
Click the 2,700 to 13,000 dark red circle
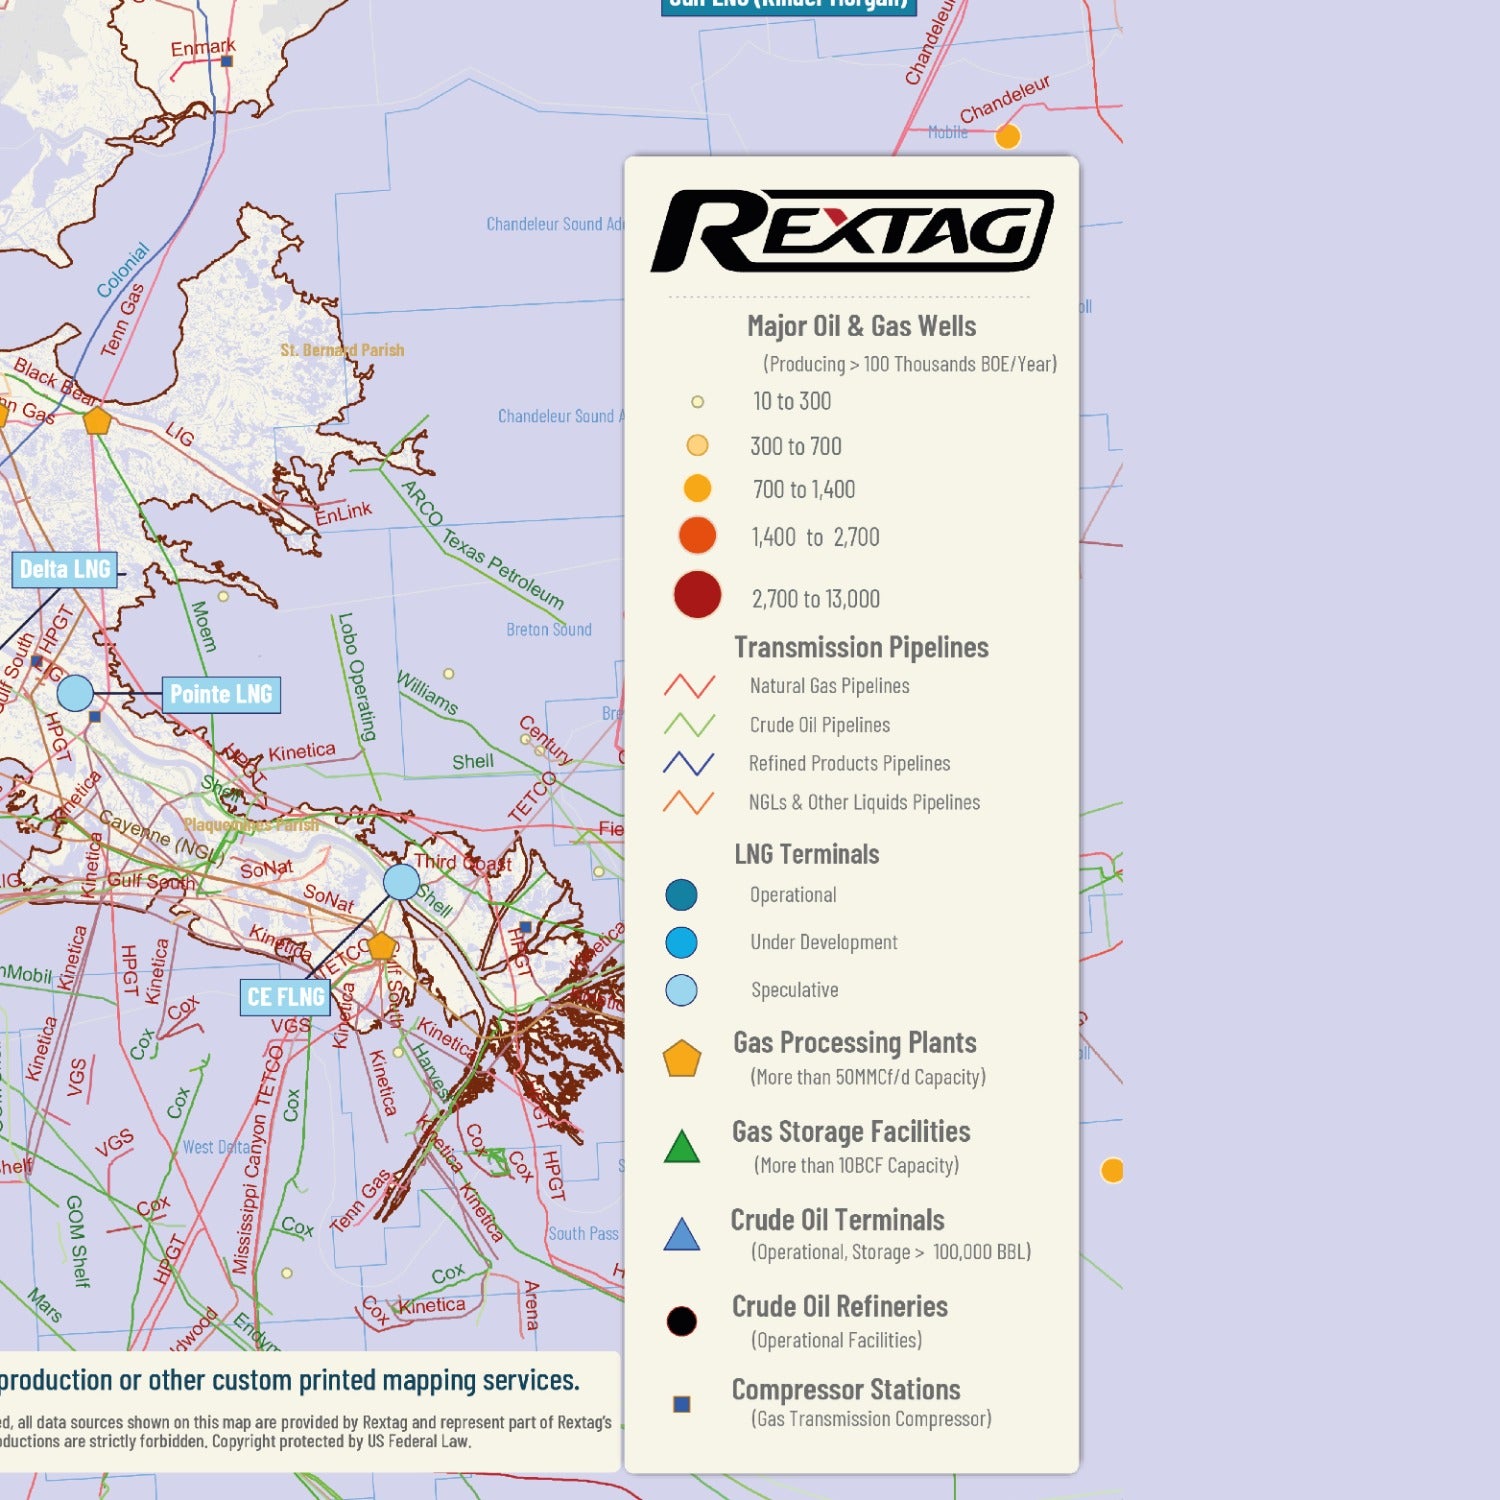(697, 595)
